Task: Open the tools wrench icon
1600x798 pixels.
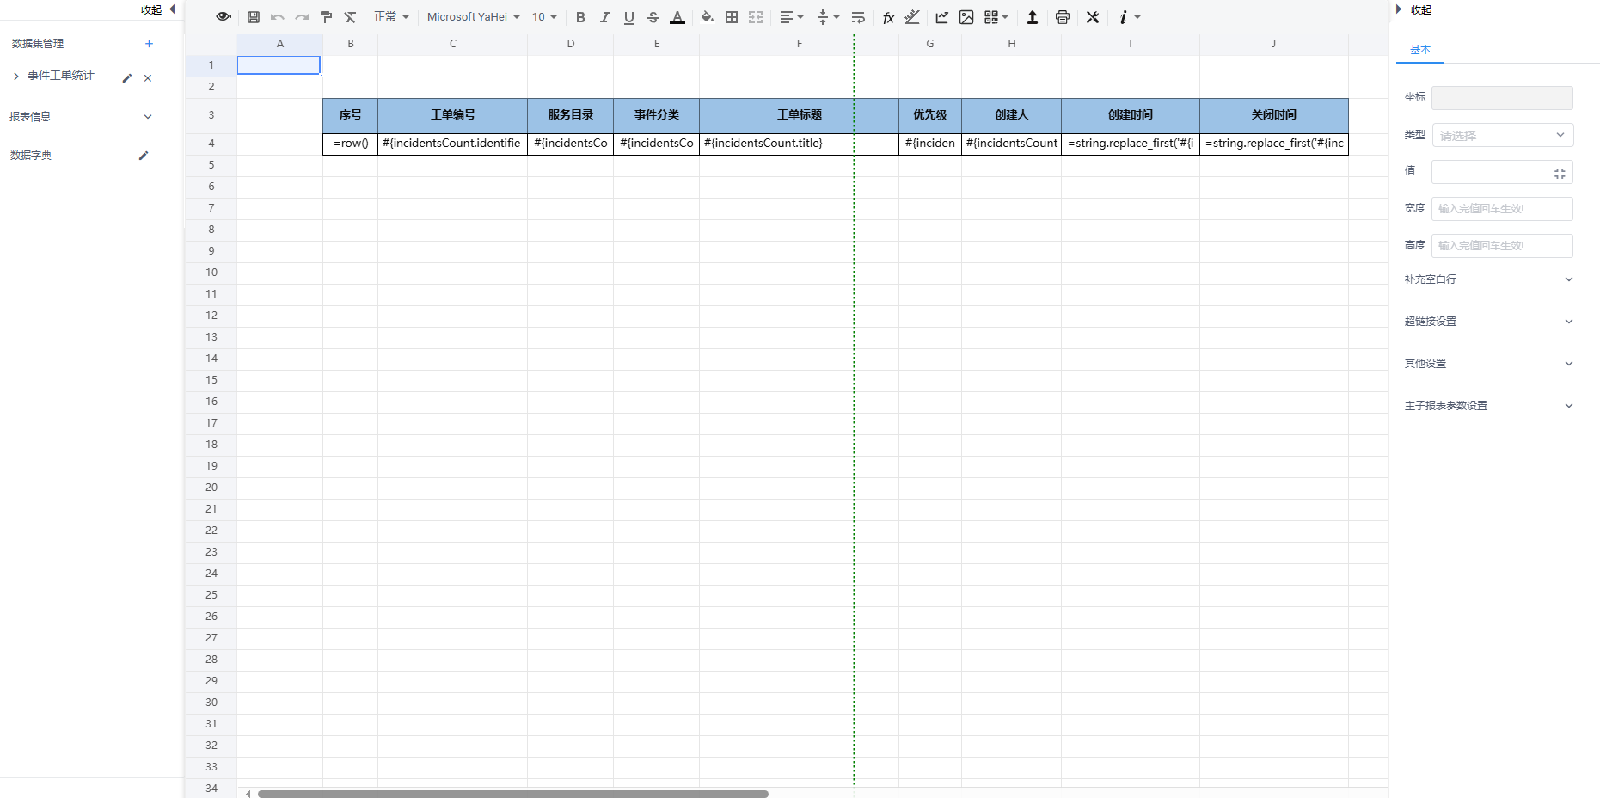Action: 1093,17
